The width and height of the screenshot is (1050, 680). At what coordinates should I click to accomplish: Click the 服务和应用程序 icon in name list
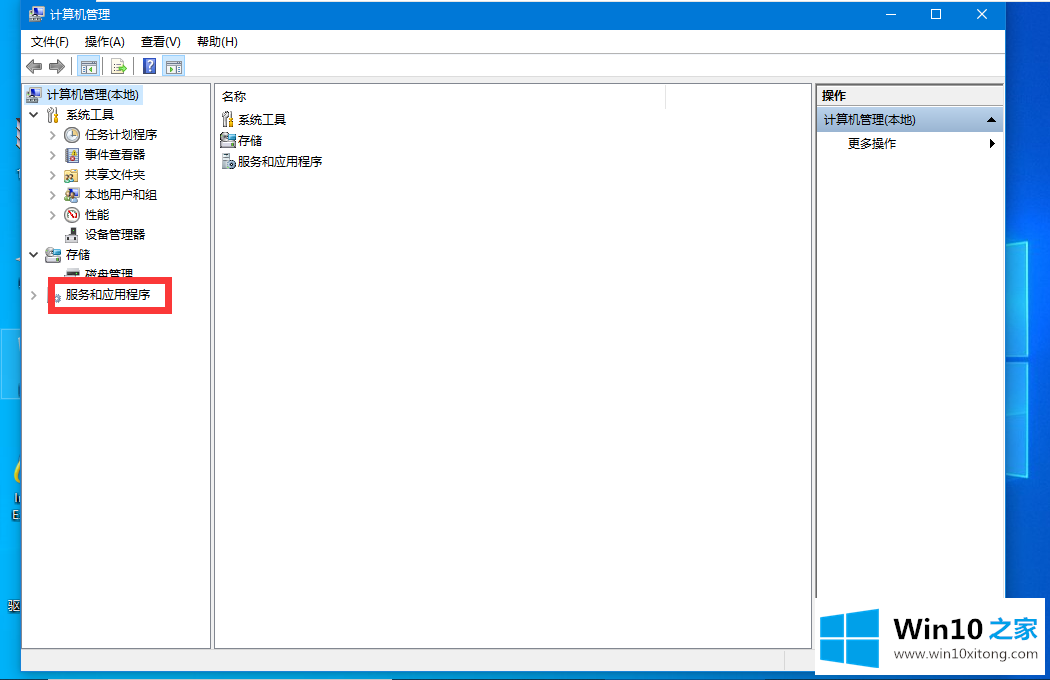point(228,161)
